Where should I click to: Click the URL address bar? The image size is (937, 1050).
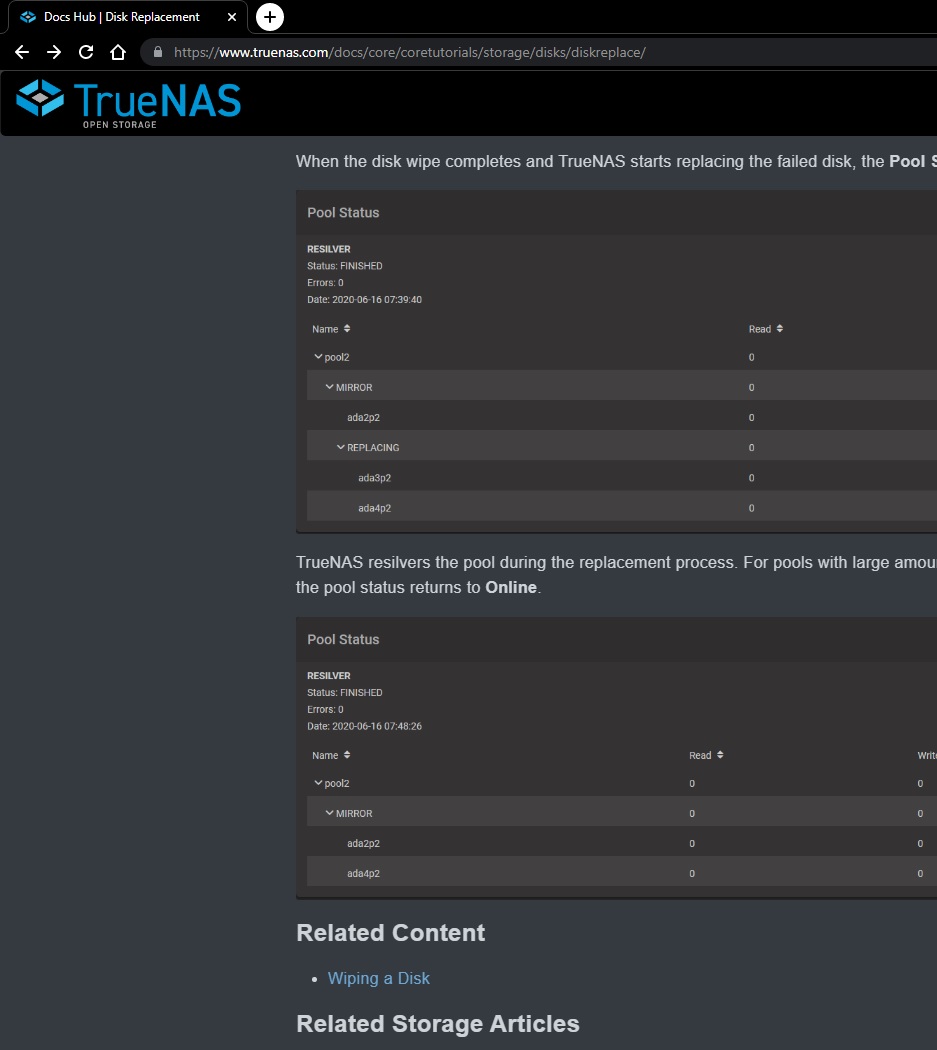(500, 52)
